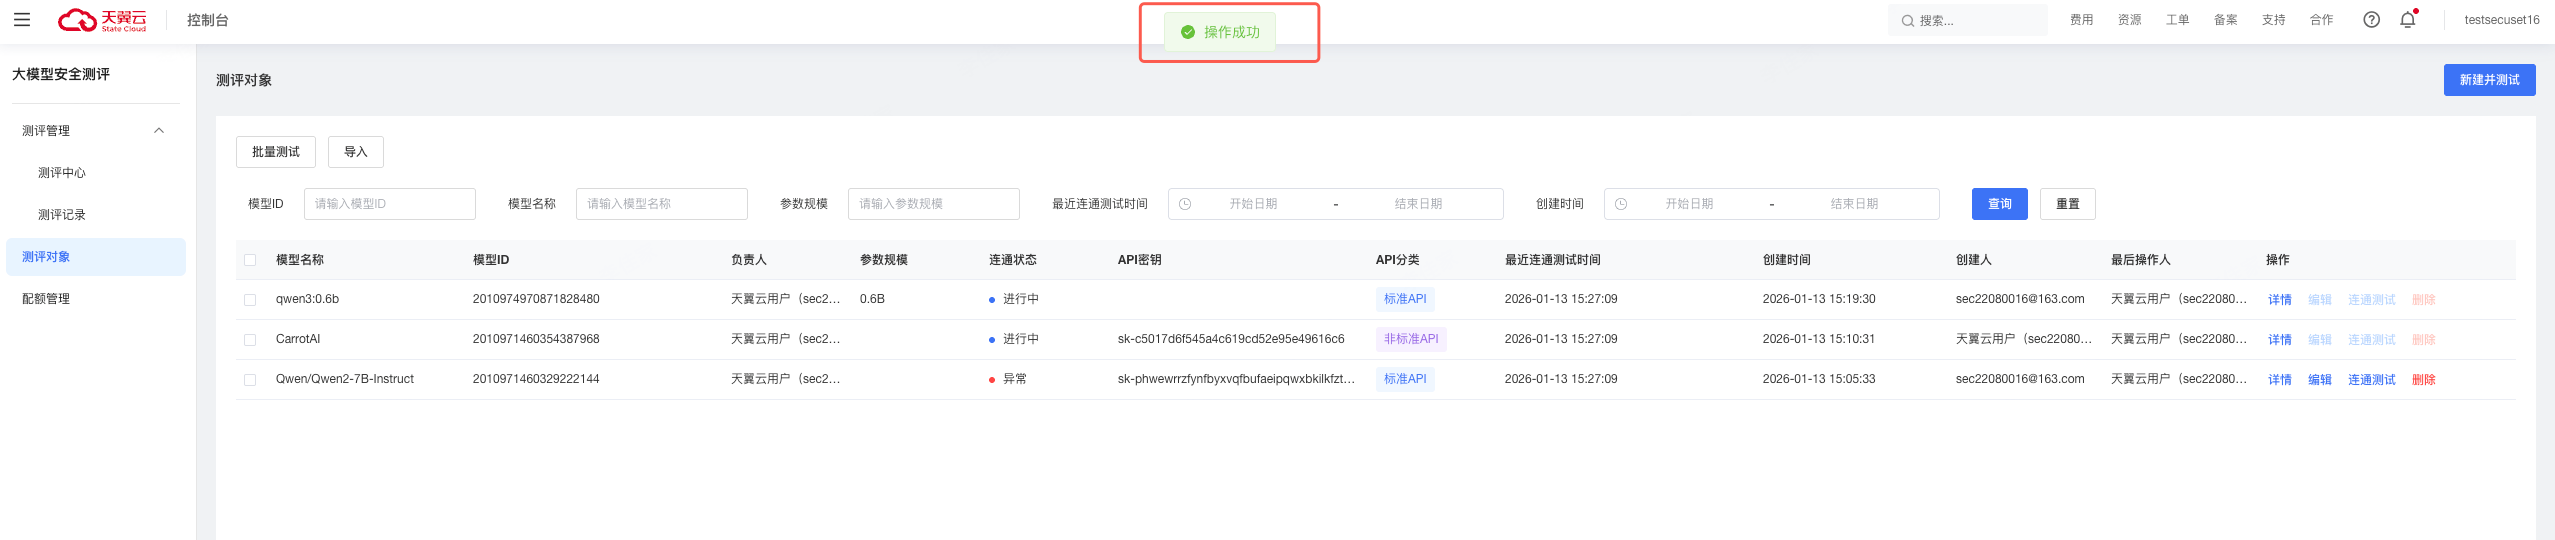Open the testsecuset16 account menu

(x=2502, y=20)
